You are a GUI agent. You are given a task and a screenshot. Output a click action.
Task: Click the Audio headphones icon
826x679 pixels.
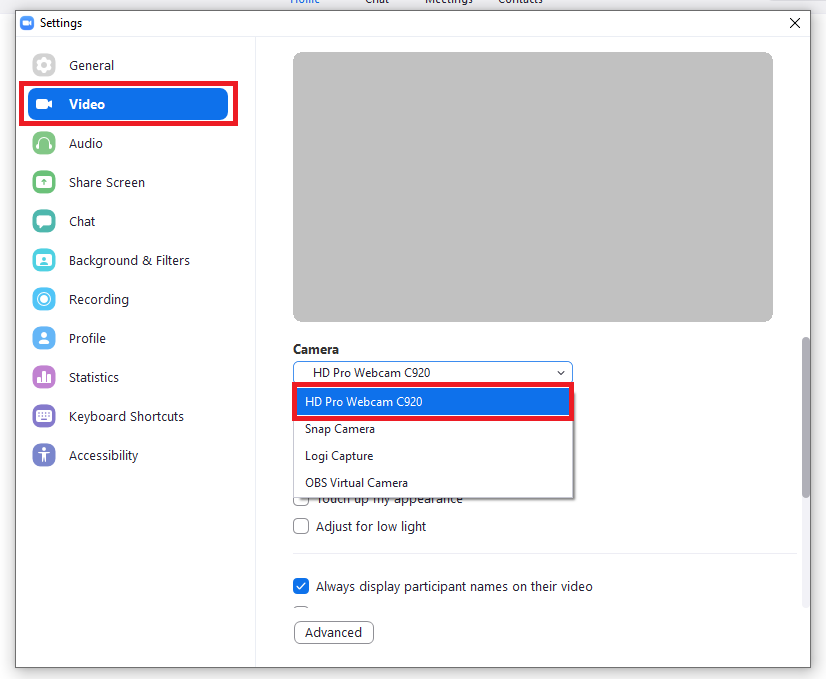pos(44,143)
